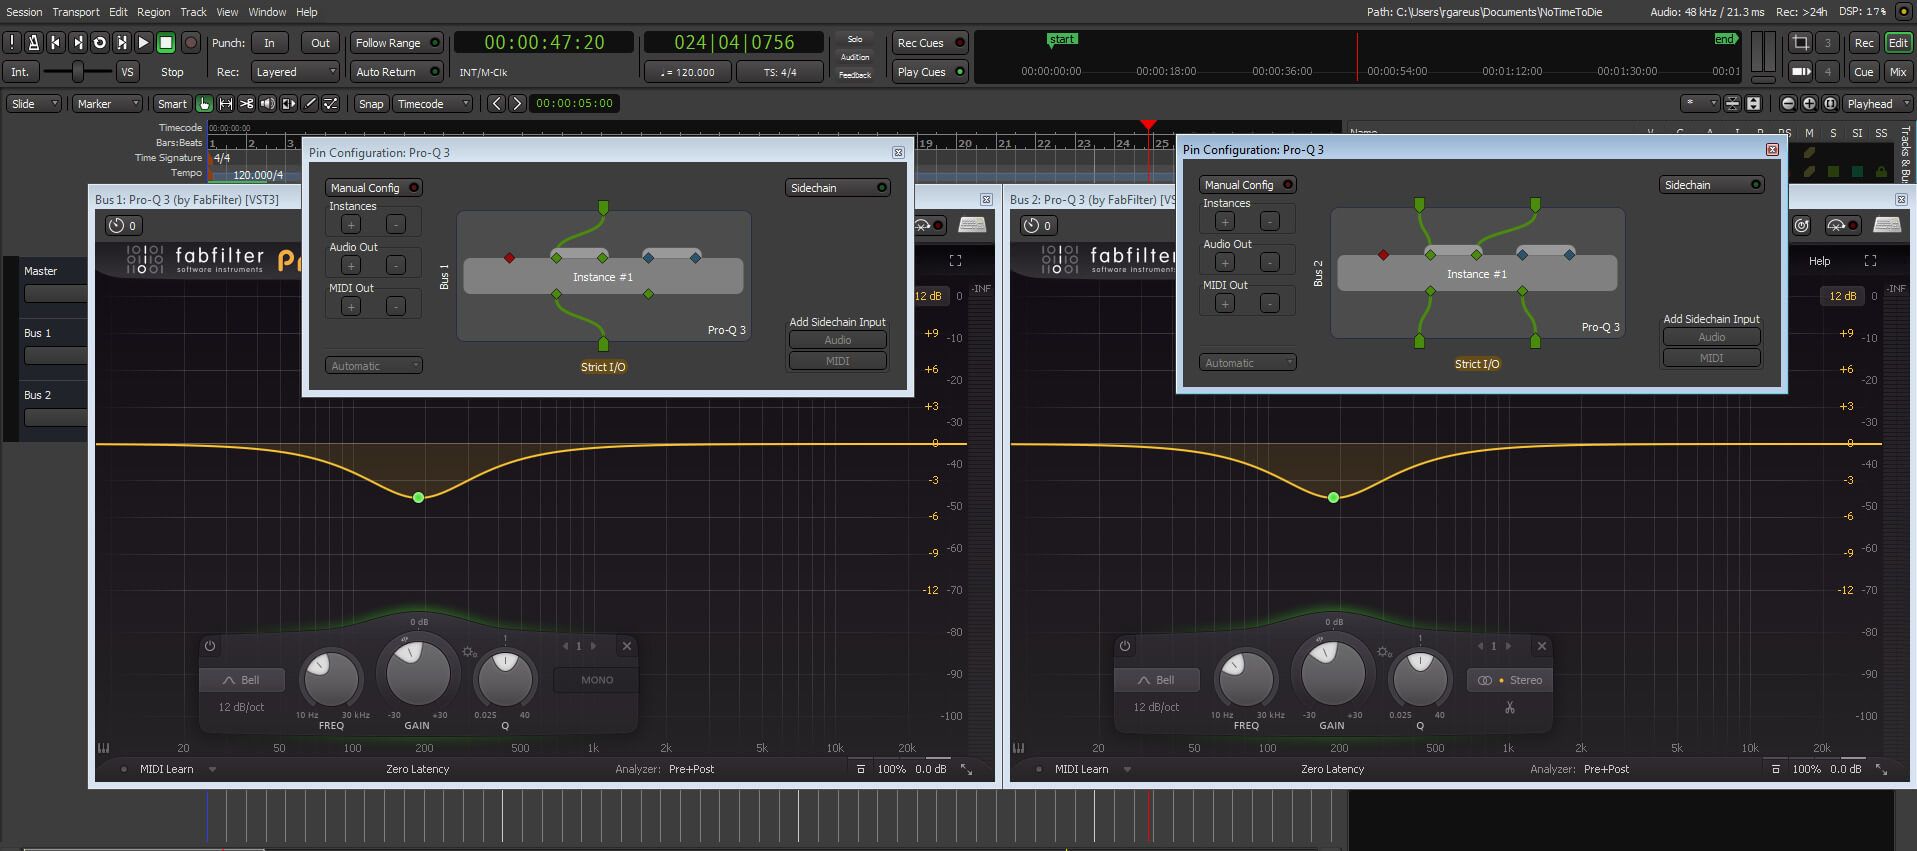Select the Draw pencil tool

pos(310,104)
